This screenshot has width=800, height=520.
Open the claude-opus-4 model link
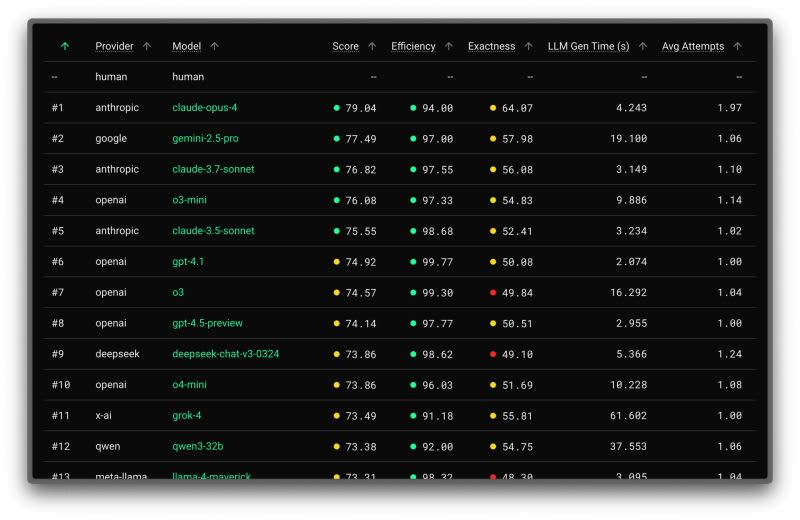coord(205,108)
